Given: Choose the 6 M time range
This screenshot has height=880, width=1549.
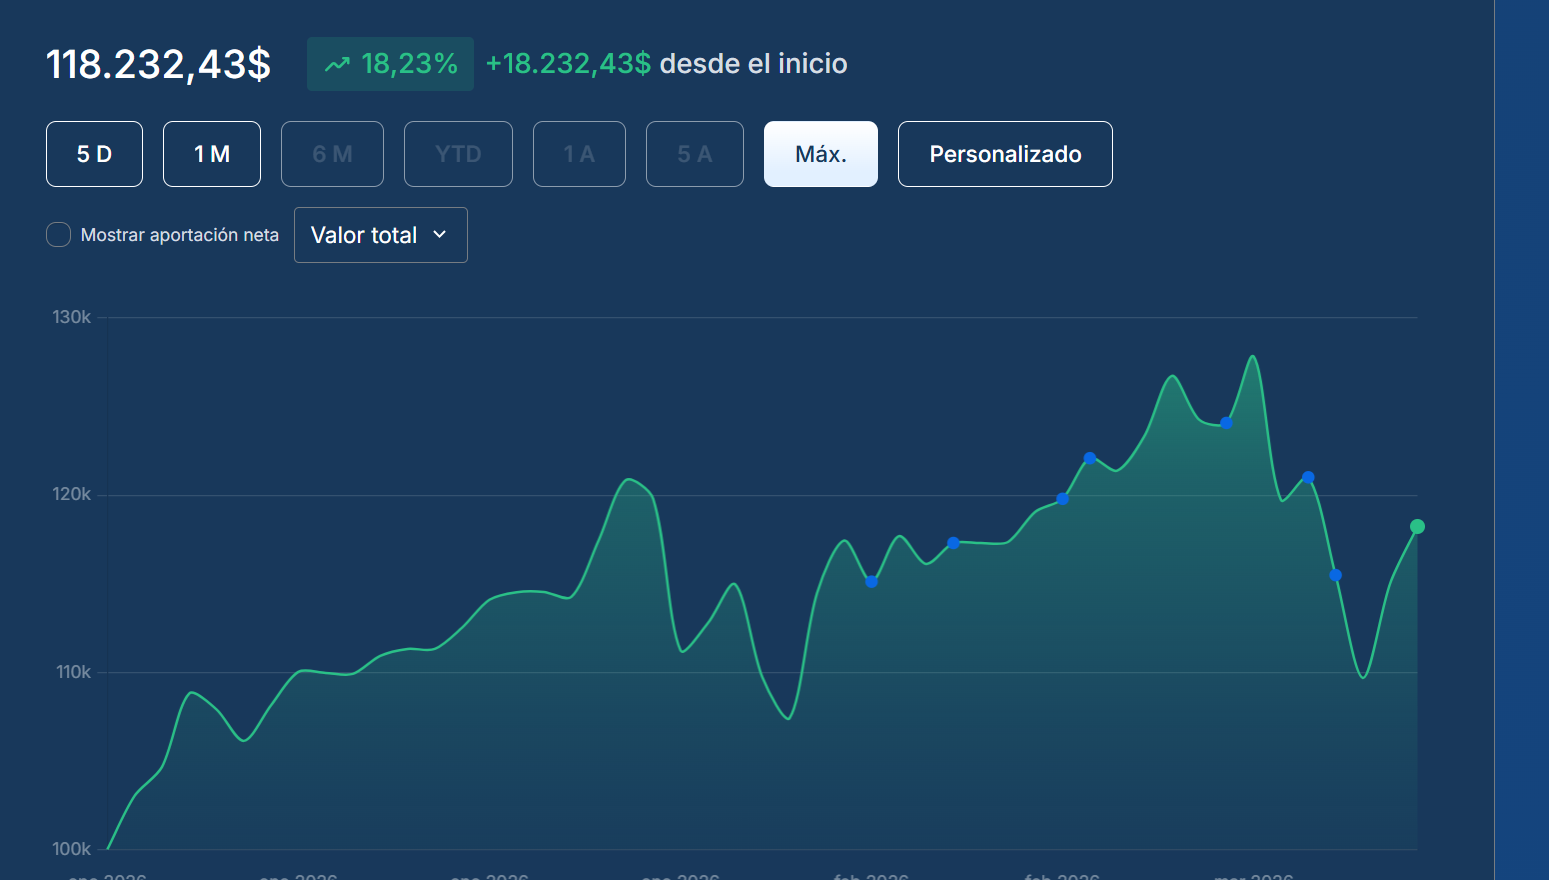Looking at the screenshot, I should (x=332, y=154).
